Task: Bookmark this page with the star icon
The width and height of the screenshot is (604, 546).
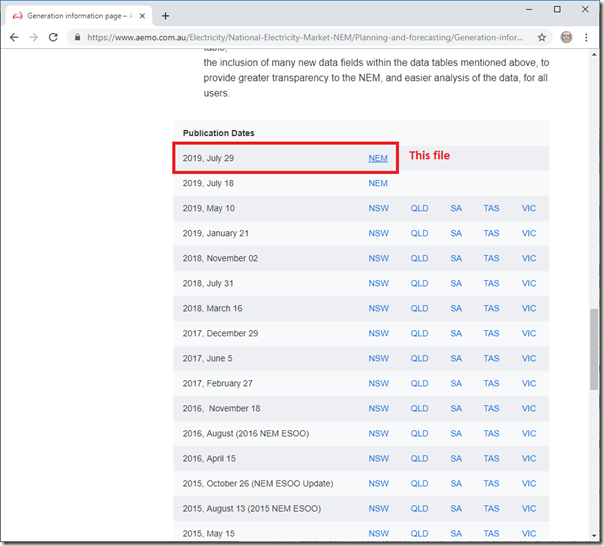Action: [542, 37]
